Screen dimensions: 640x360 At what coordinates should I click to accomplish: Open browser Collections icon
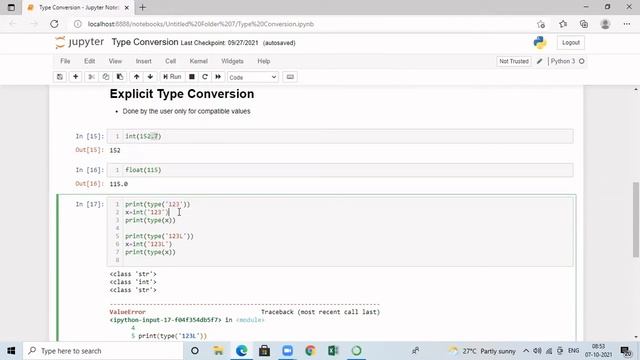584,24
